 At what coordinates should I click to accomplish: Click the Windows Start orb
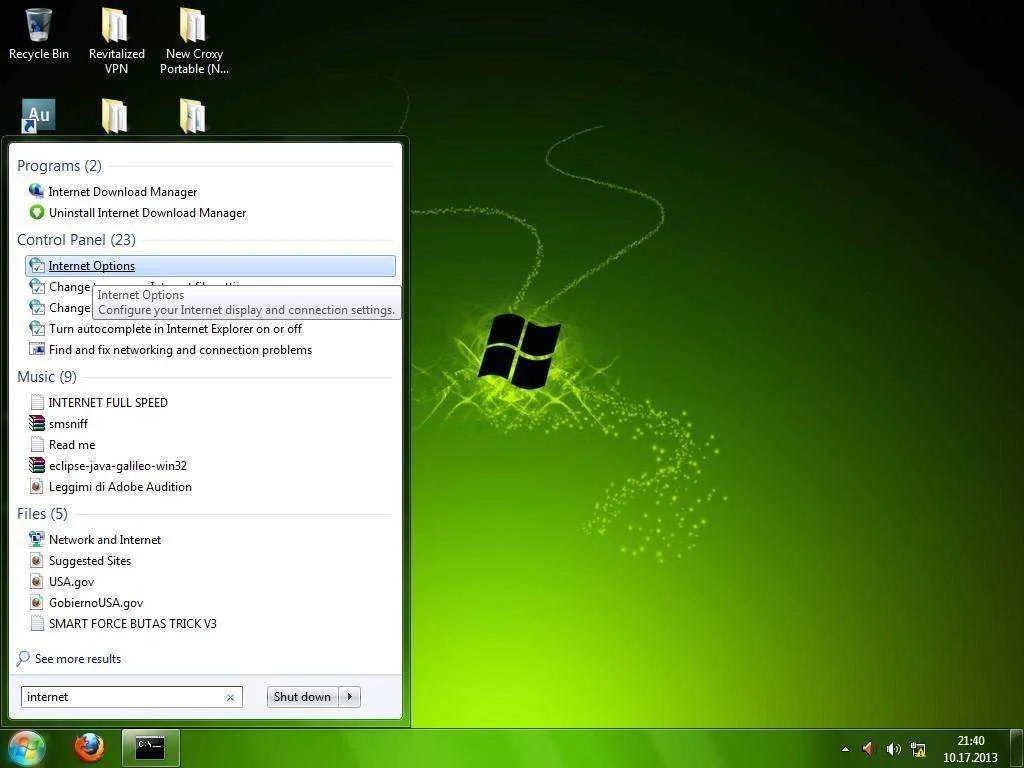26,748
